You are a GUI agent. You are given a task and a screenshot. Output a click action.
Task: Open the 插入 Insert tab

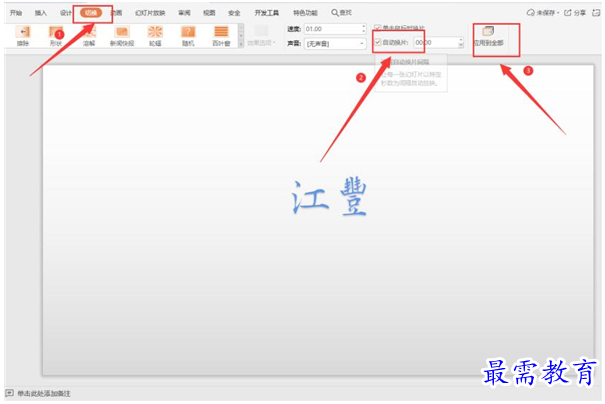point(41,13)
